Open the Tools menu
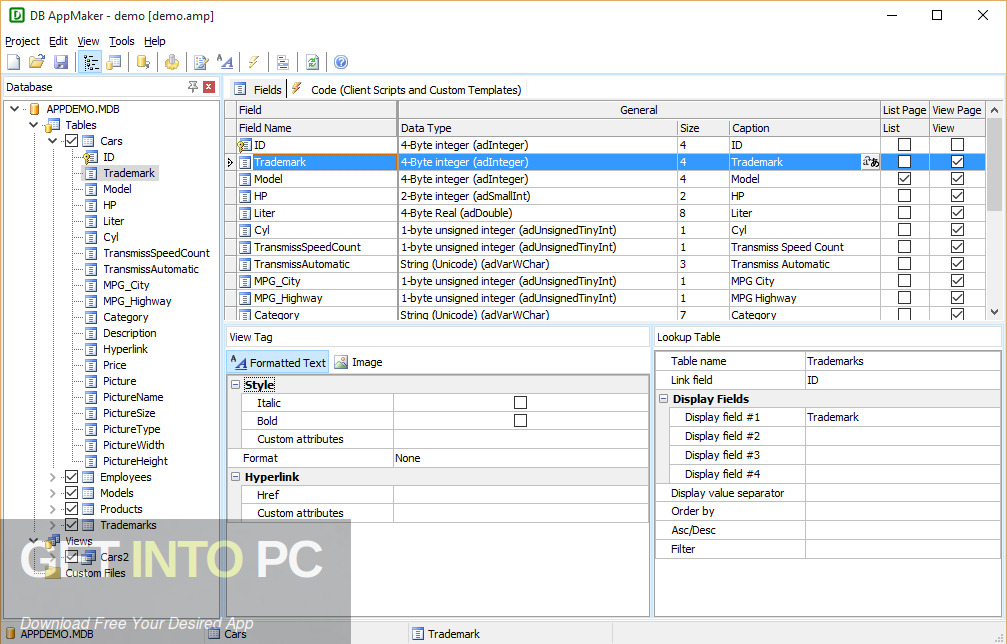Viewport: 1007px width, 644px height. (x=121, y=41)
